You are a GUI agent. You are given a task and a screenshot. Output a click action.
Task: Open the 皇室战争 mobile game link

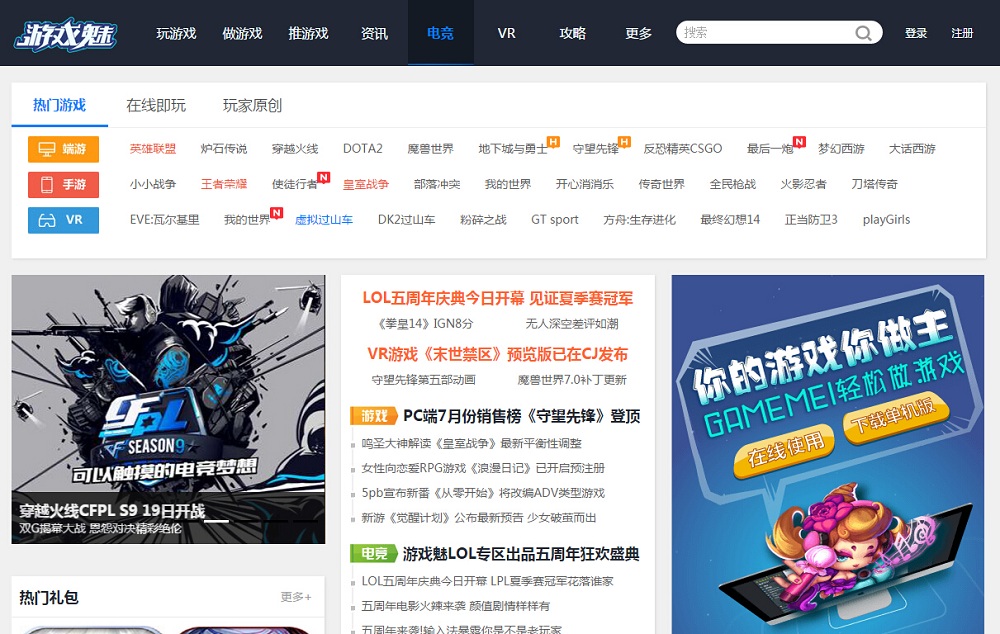coord(365,184)
